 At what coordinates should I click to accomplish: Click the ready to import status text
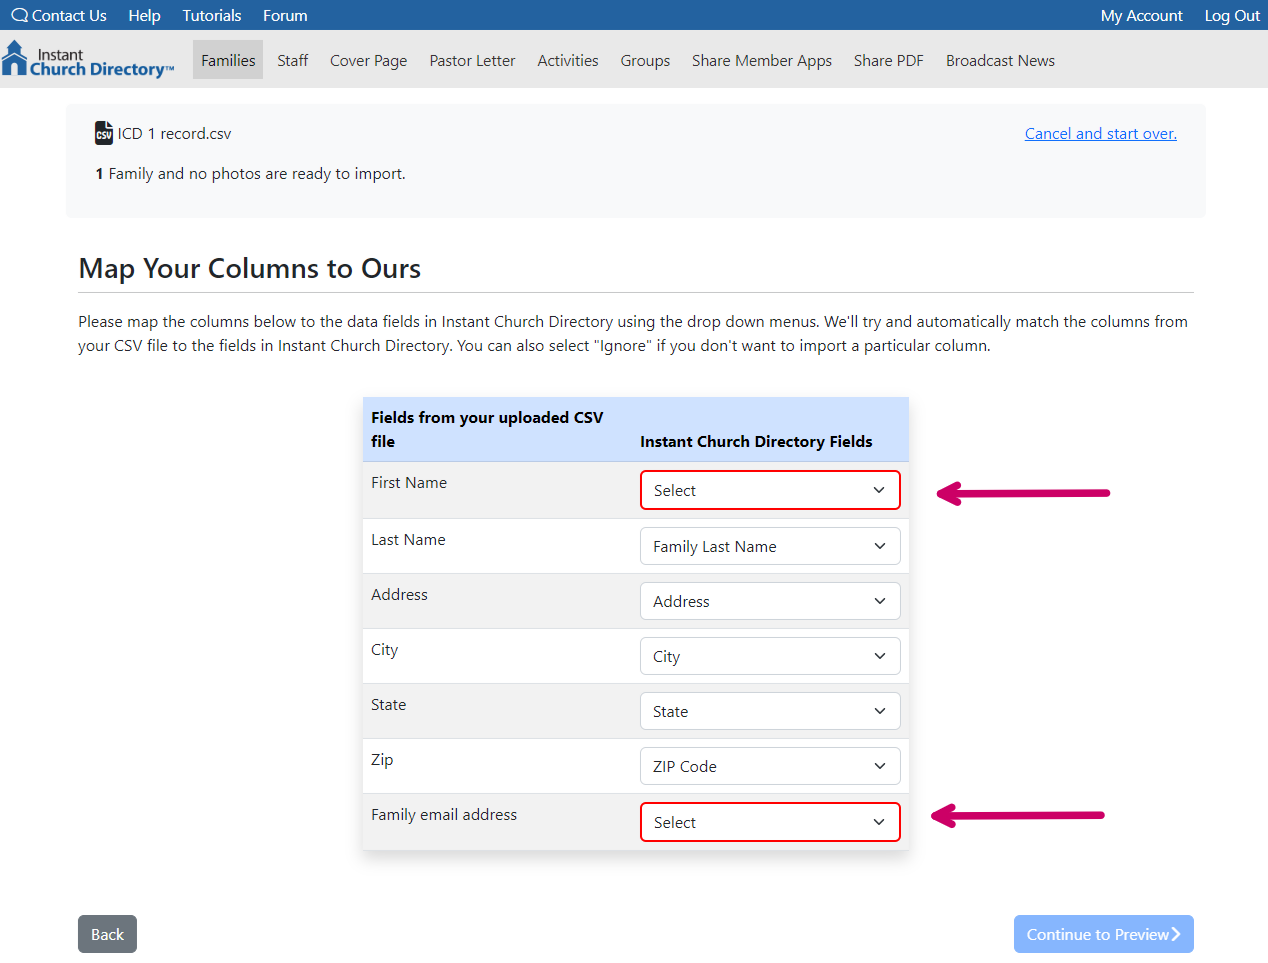(x=250, y=173)
